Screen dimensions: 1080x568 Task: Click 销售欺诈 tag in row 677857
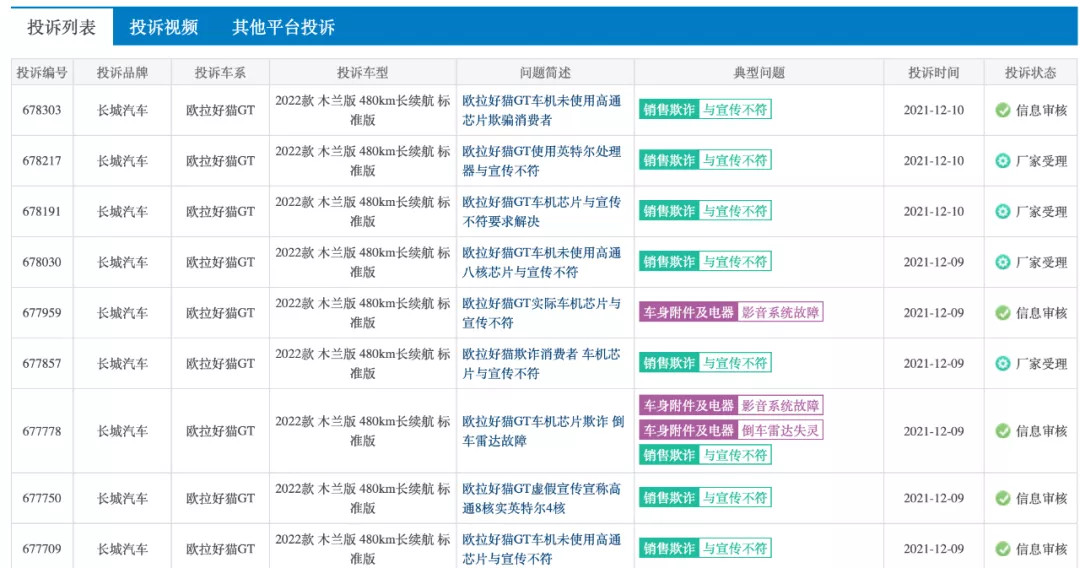[669, 363]
